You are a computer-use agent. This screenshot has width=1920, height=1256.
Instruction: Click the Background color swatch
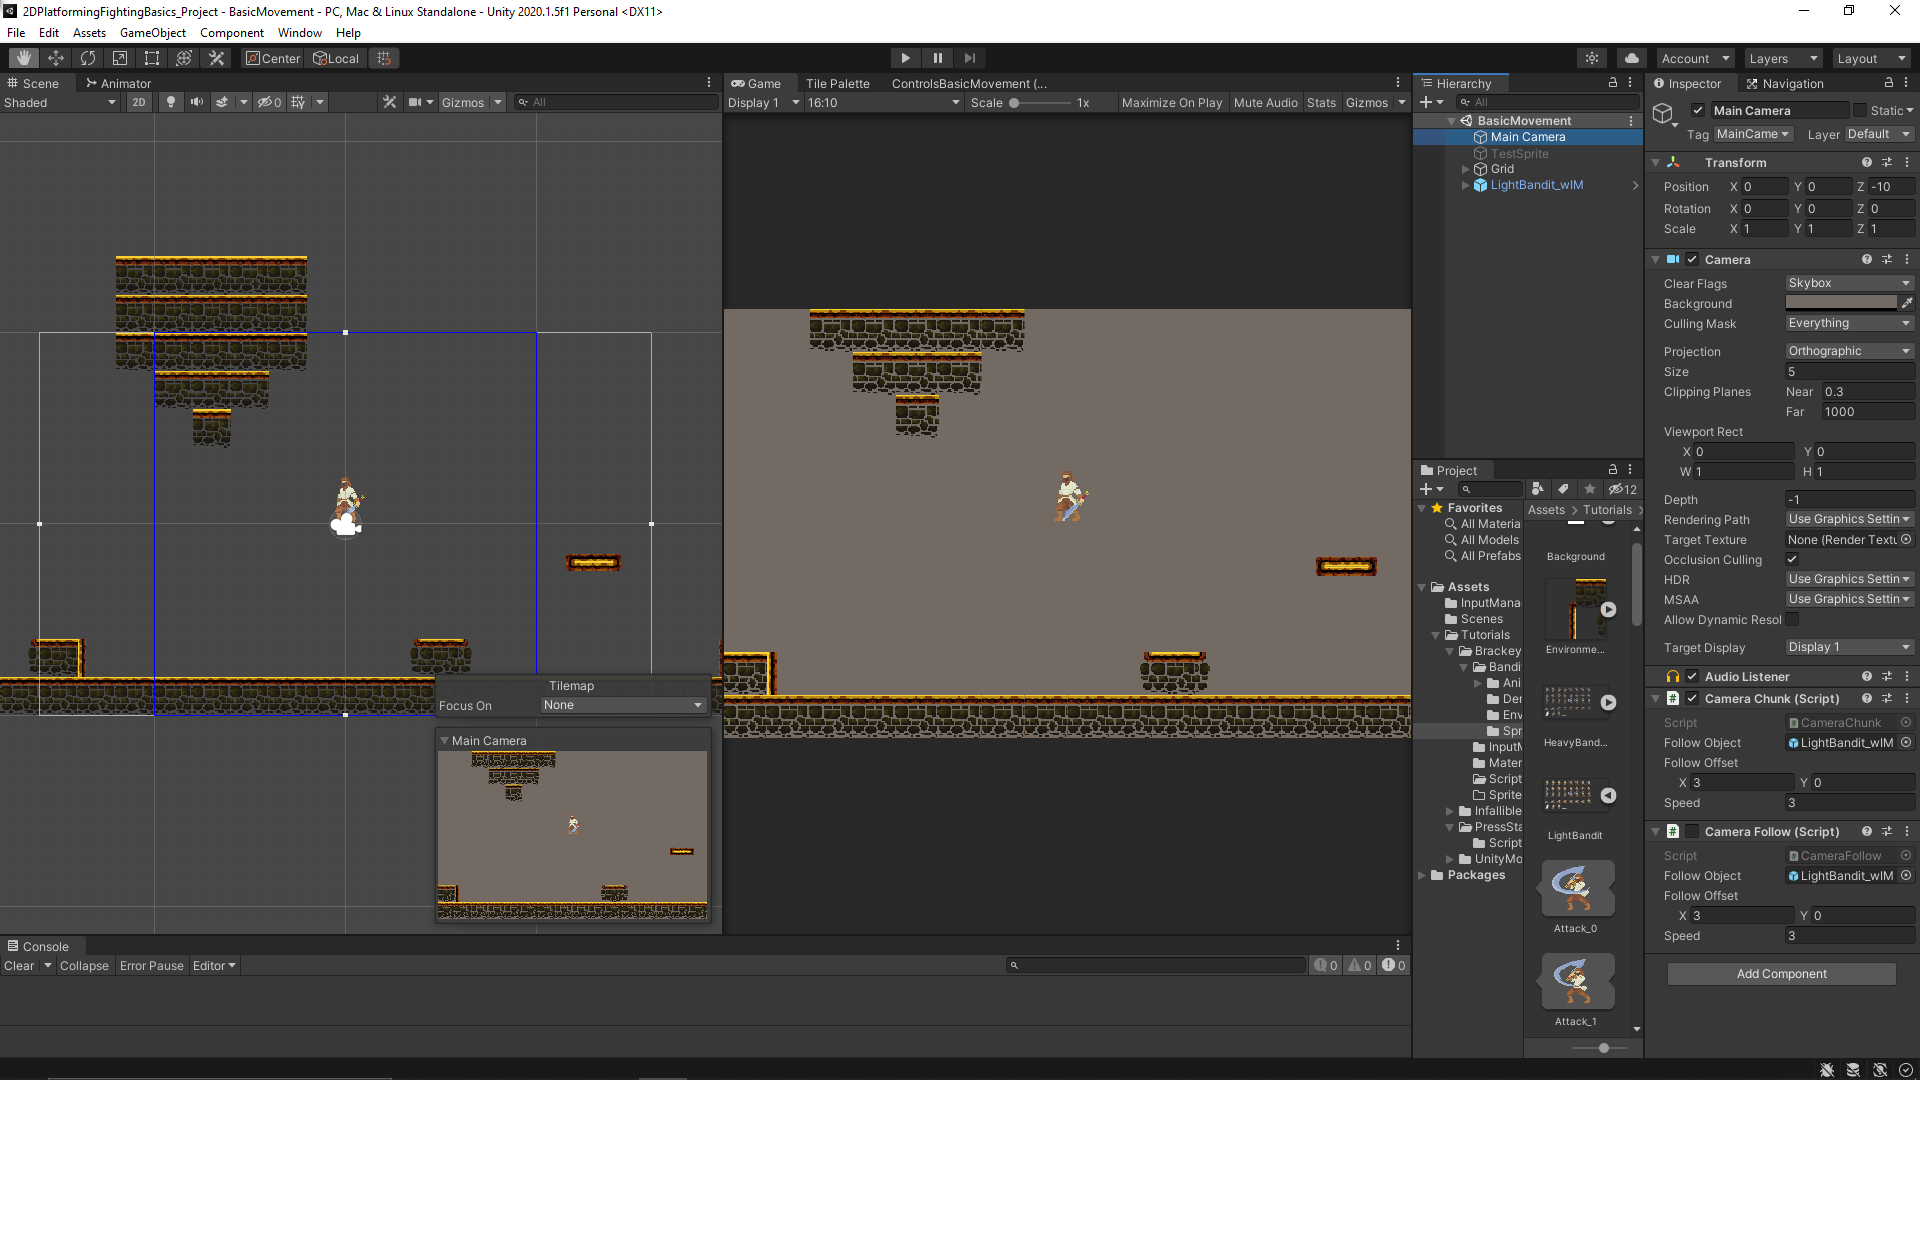click(x=1840, y=303)
